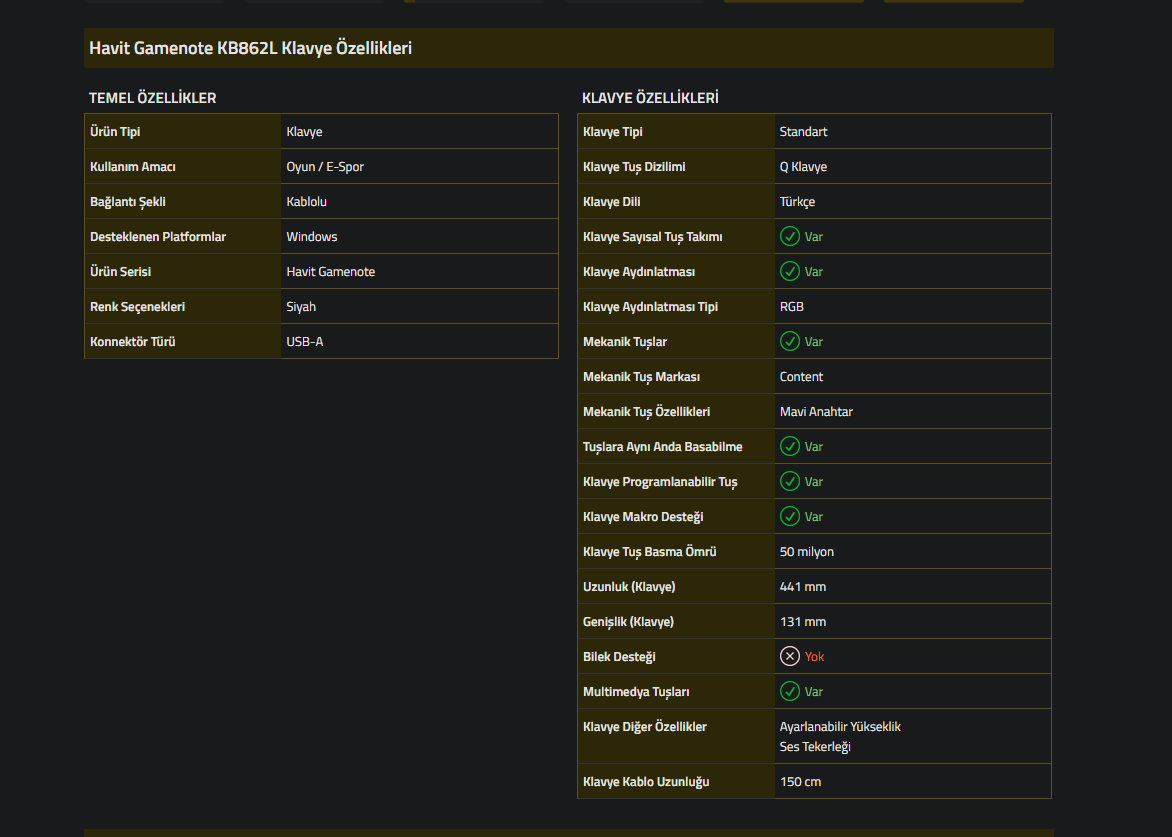The height and width of the screenshot is (837, 1172).
Task: Click the Bilek Desteği label
Action: point(620,657)
